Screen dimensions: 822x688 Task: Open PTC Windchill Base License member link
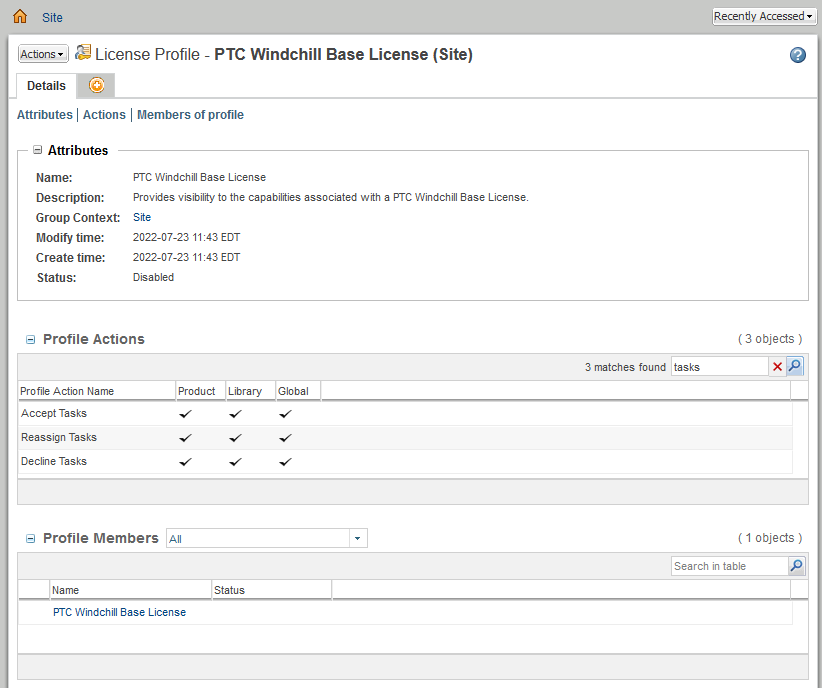[120, 612]
